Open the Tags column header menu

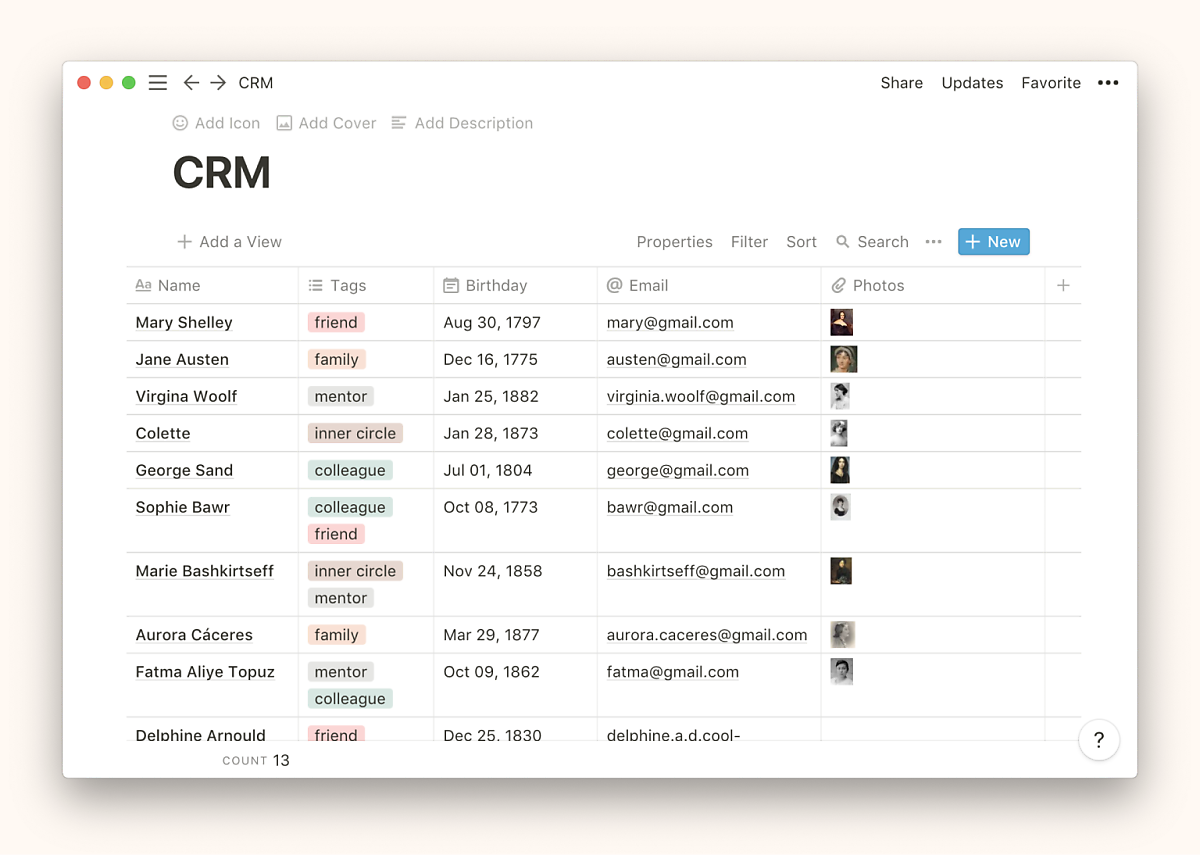tap(366, 286)
